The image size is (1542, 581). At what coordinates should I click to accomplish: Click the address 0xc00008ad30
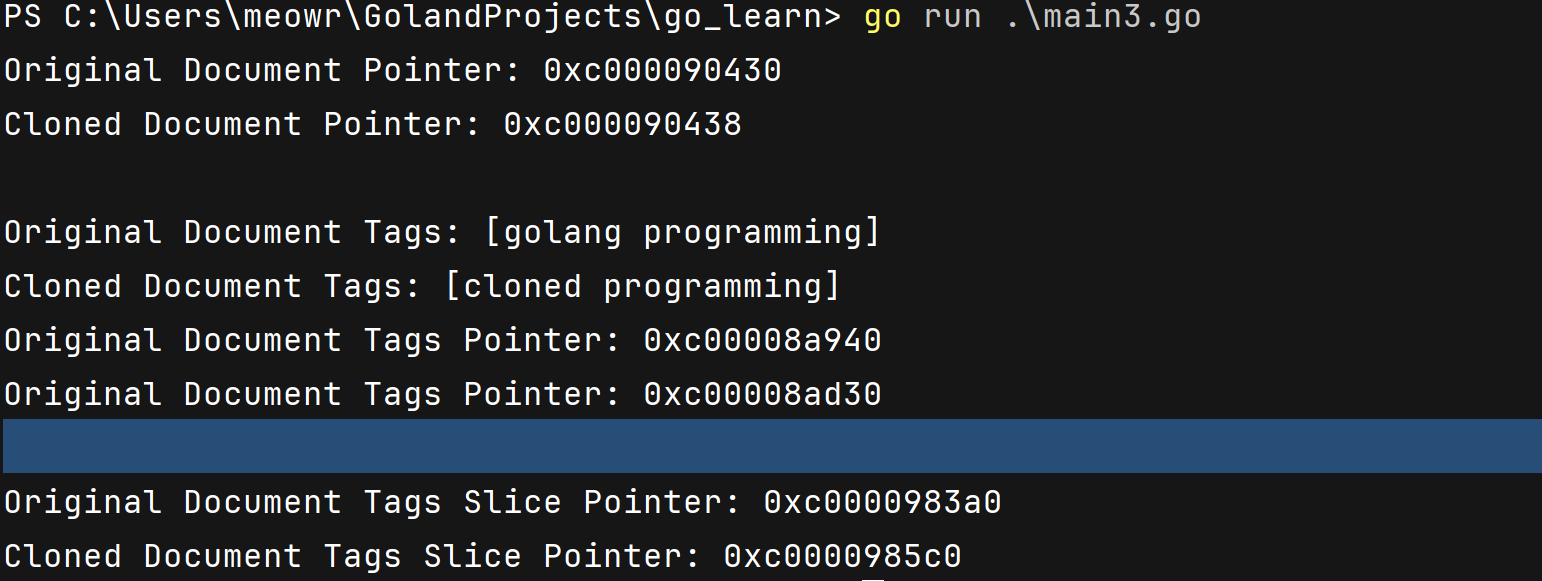pos(762,394)
